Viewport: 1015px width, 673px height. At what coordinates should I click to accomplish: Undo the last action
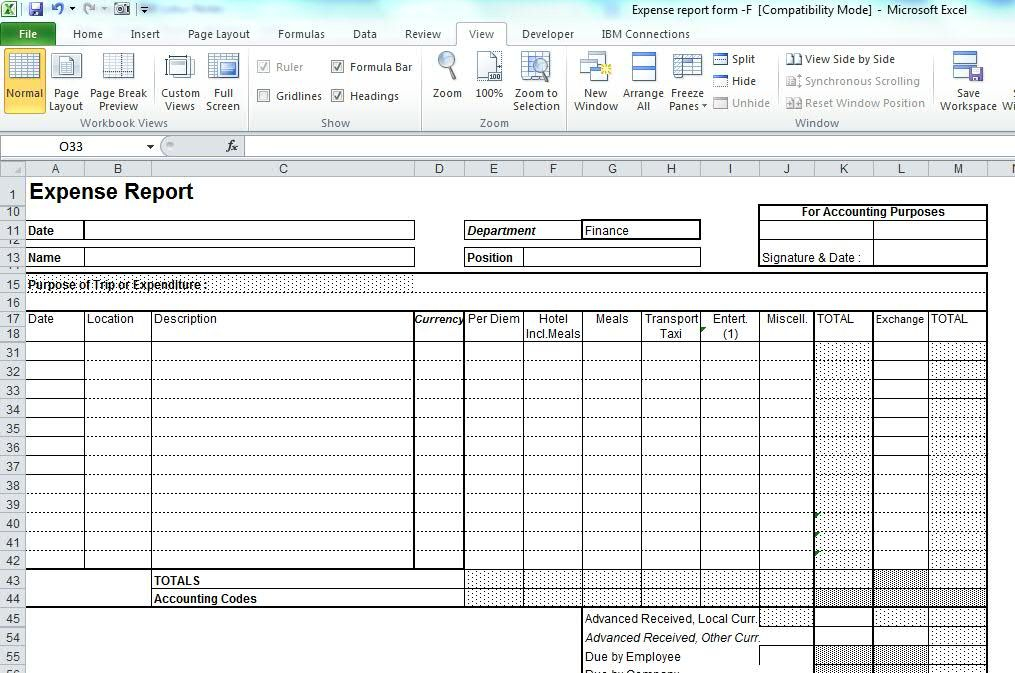(x=58, y=9)
